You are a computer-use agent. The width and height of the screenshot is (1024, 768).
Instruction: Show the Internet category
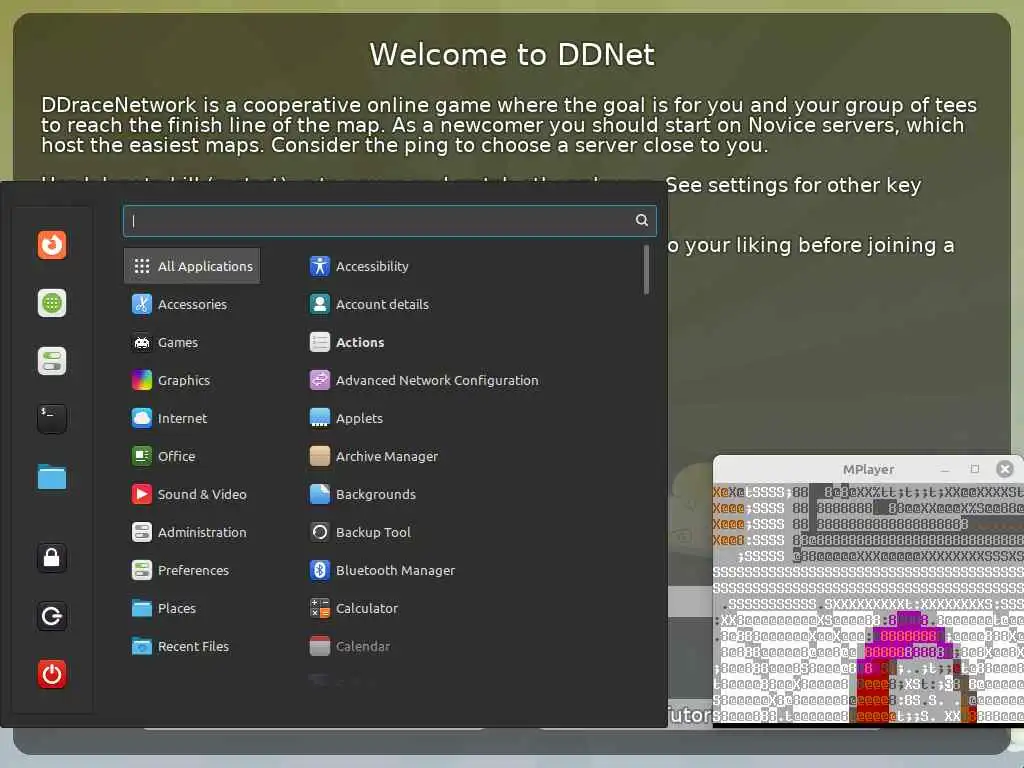tap(192, 418)
